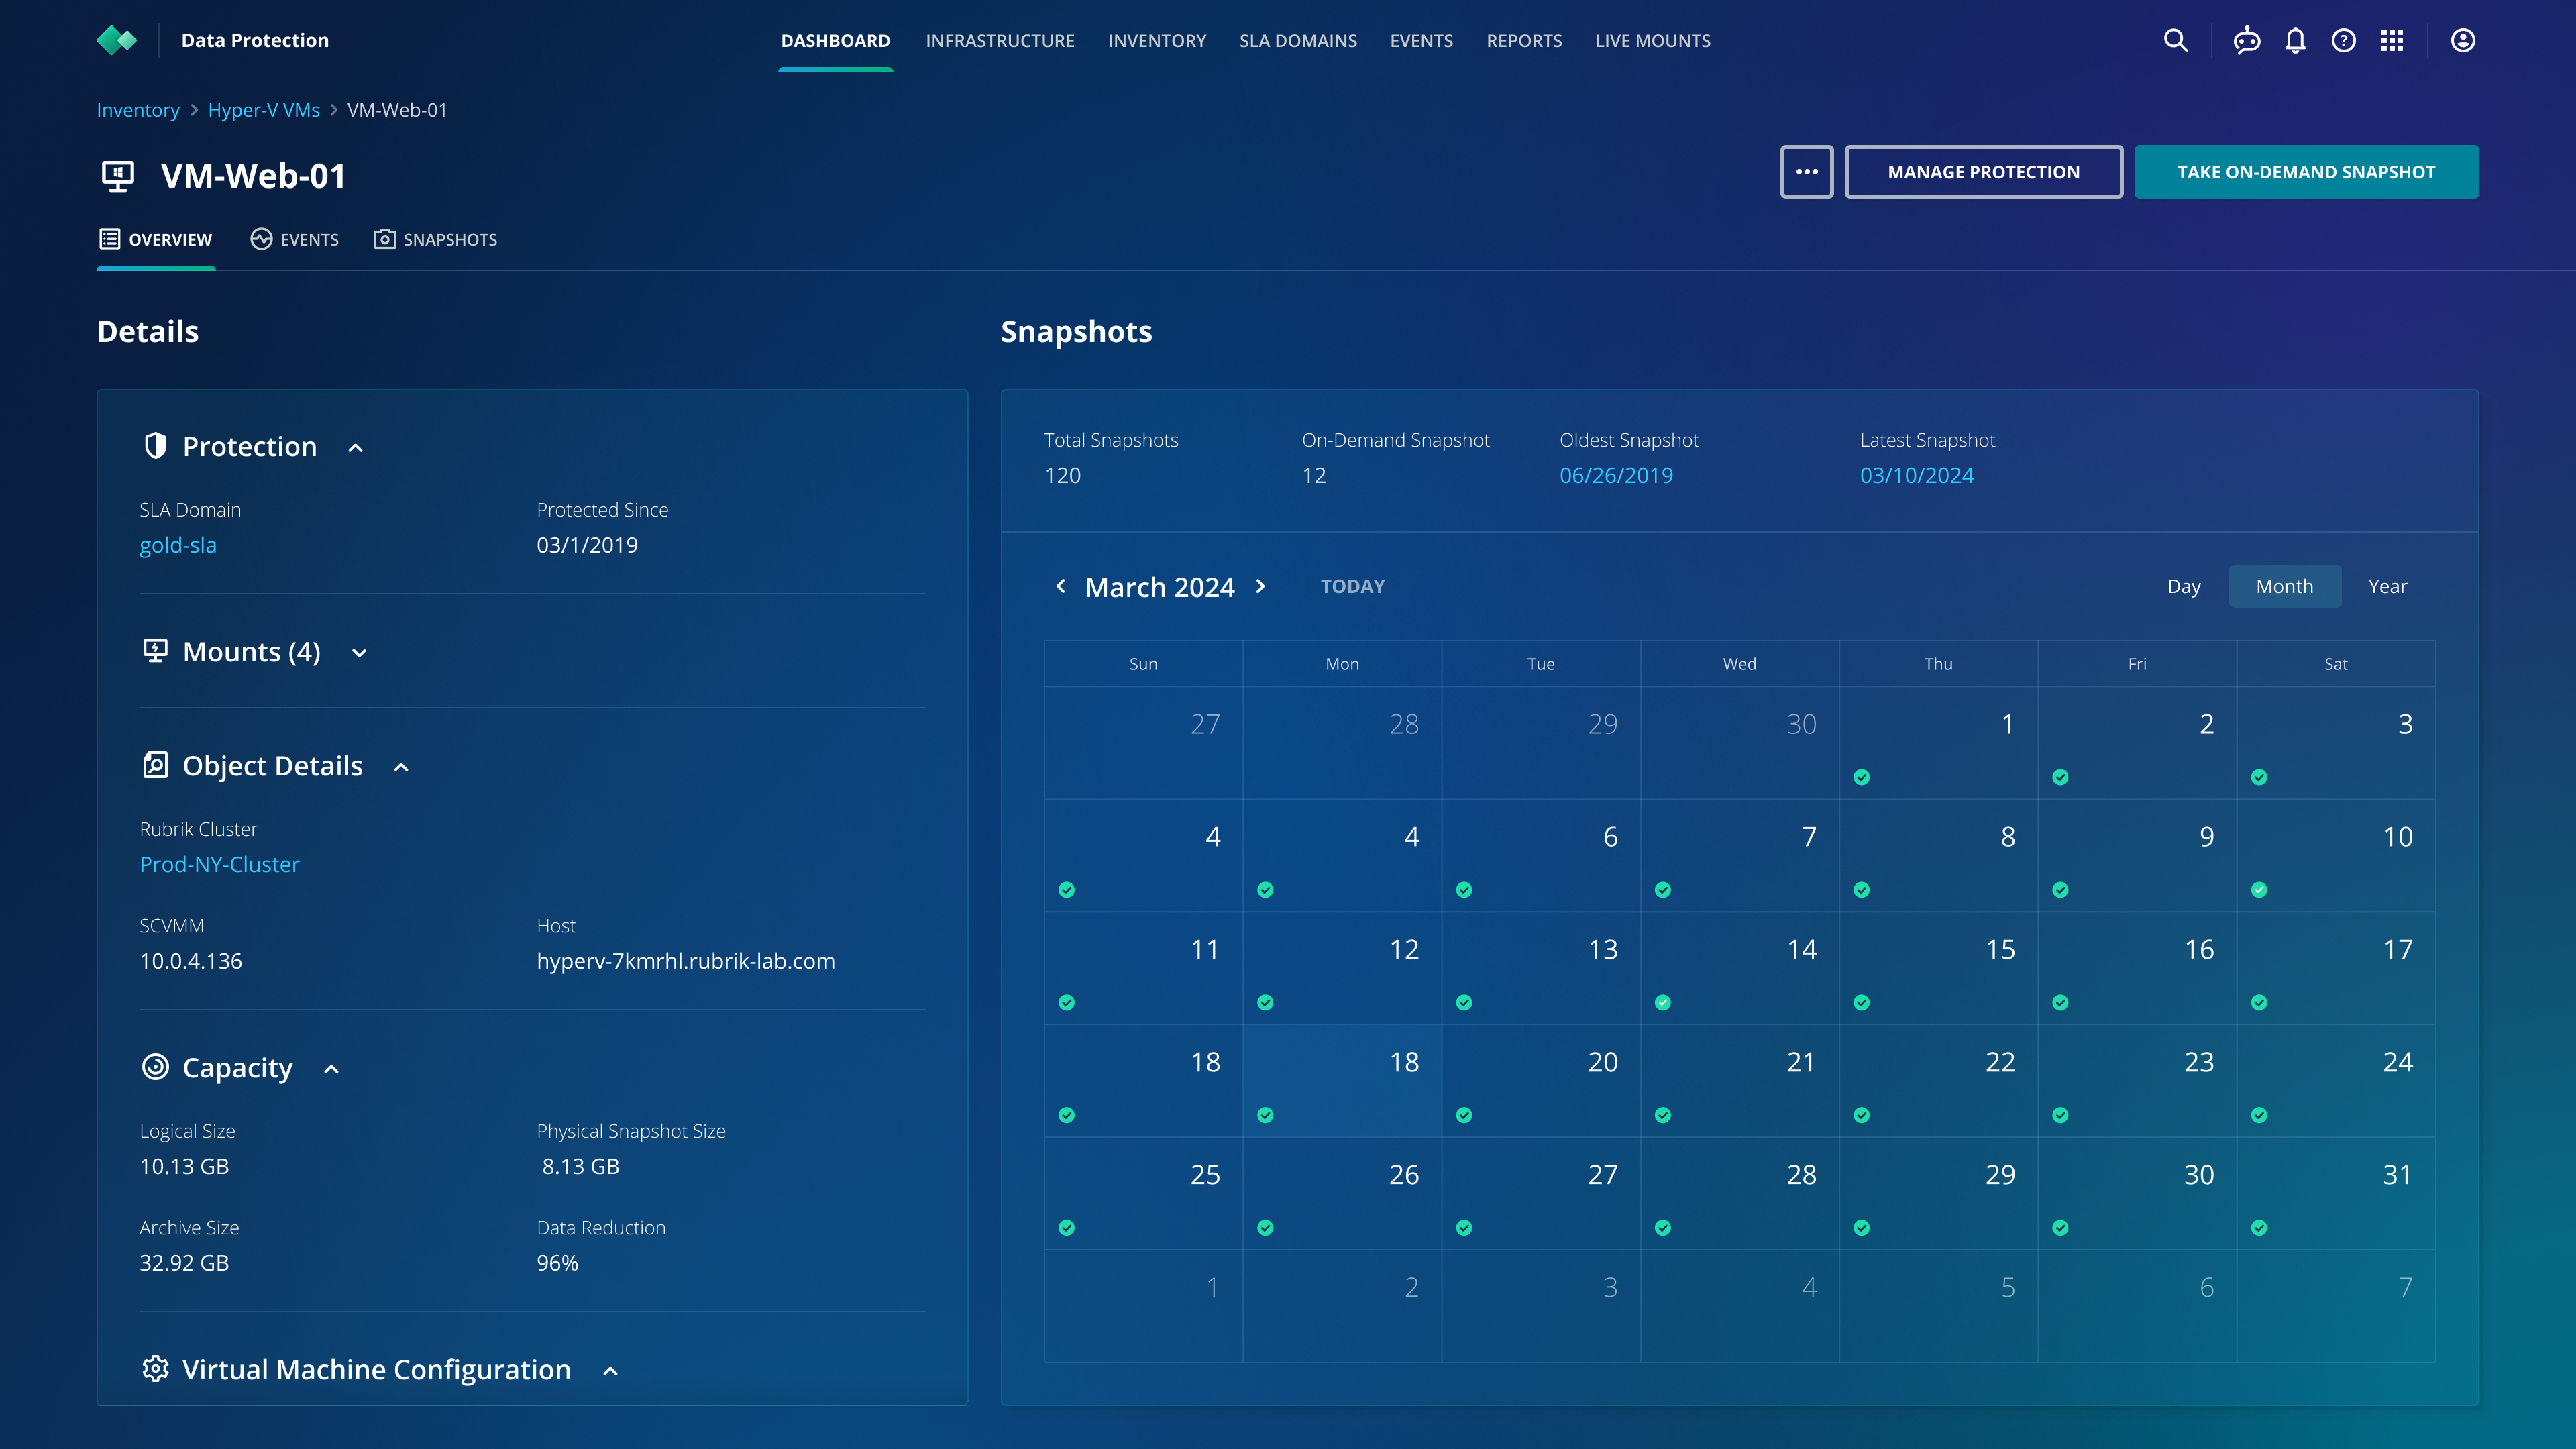
Task: Collapse the Protection section
Action: click(355, 448)
